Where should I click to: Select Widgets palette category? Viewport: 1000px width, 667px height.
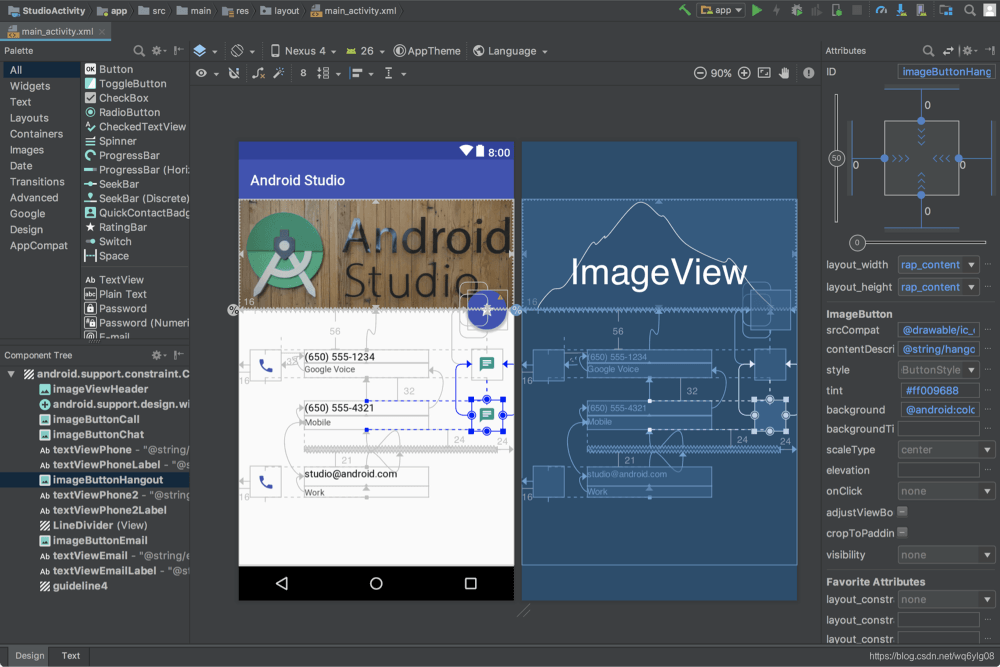[x=30, y=85]
